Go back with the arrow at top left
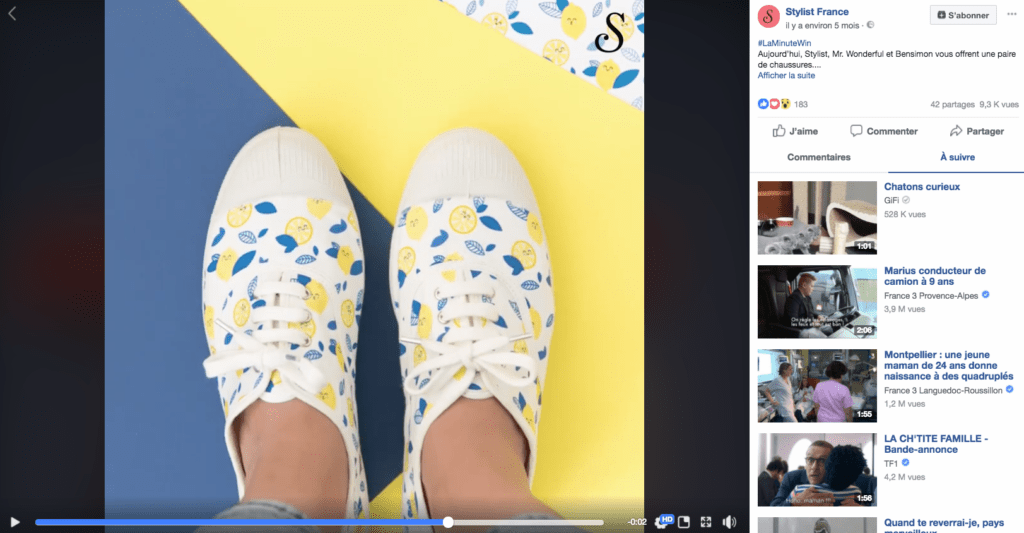This screenshot has height=533, width=1024. coord(12,13)
